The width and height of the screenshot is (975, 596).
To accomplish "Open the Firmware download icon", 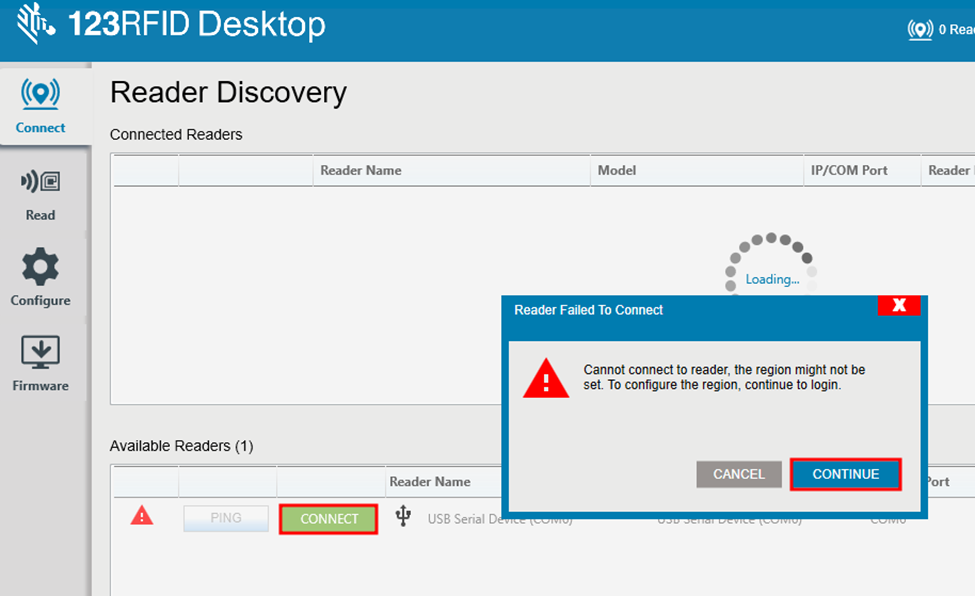I will click(x=40, y=352).
